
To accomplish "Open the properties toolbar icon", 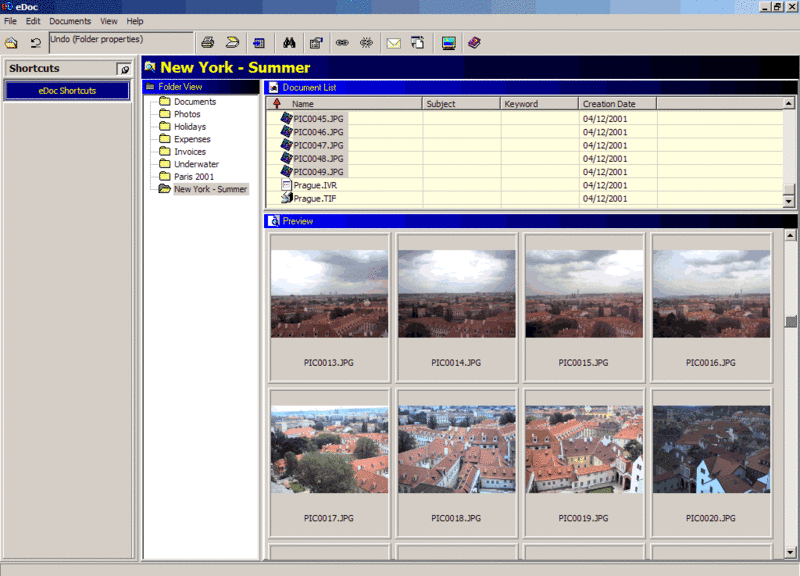I will click(316, 43).
